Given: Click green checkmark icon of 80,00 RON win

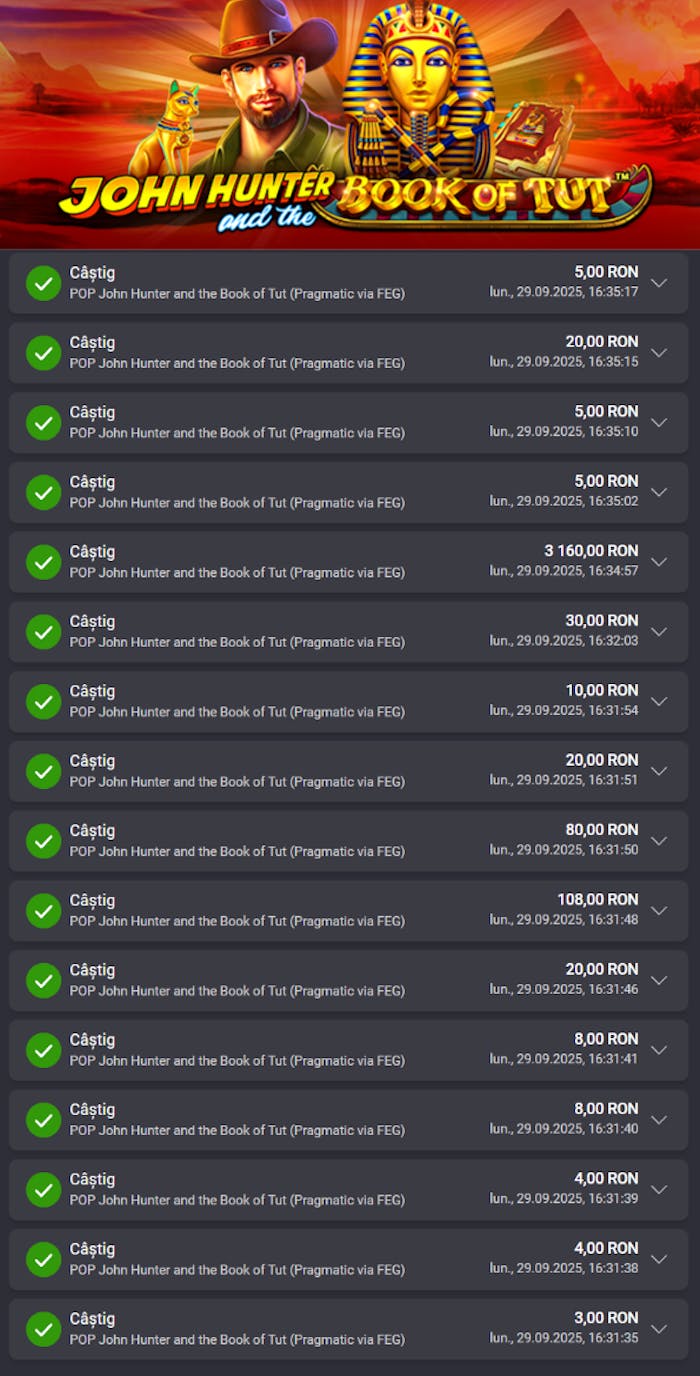Looking at the screenshot, I should [43, 841].
